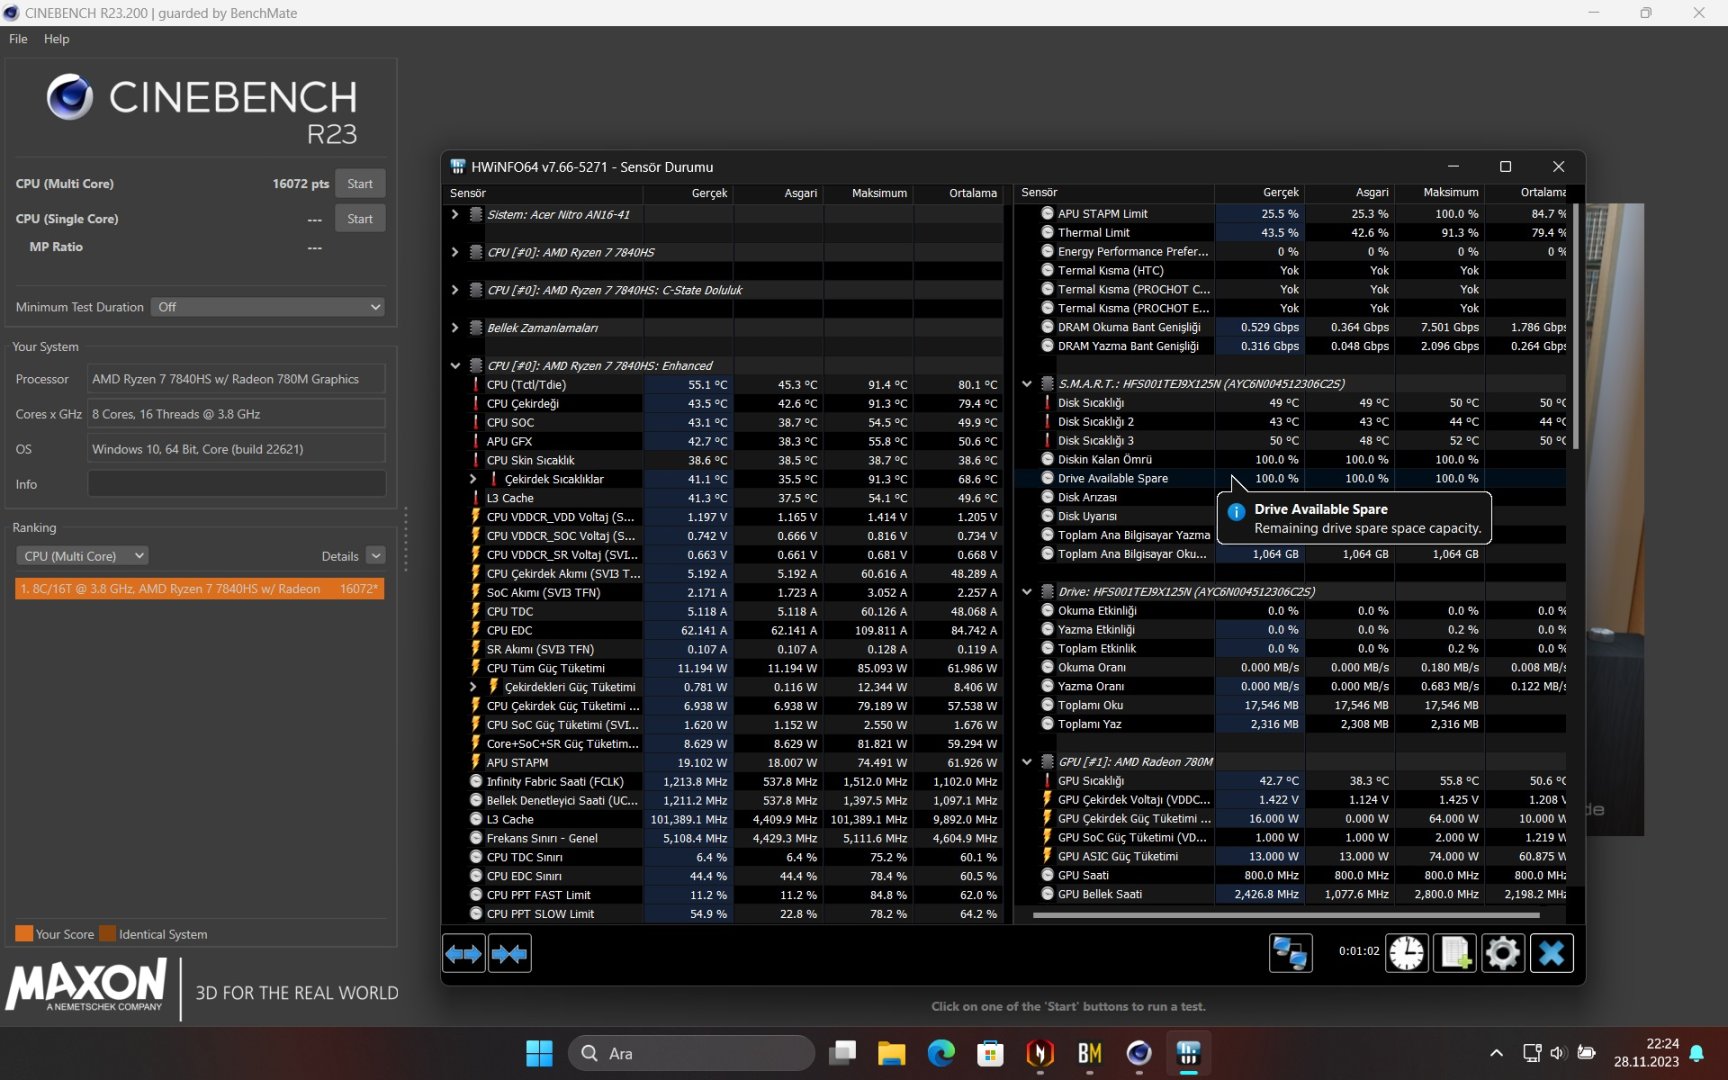The width and height of the screenshot is (1728, 1080).
Task: Open Minimum Test Duration dropdown
Action: click(x=268, y=307)
